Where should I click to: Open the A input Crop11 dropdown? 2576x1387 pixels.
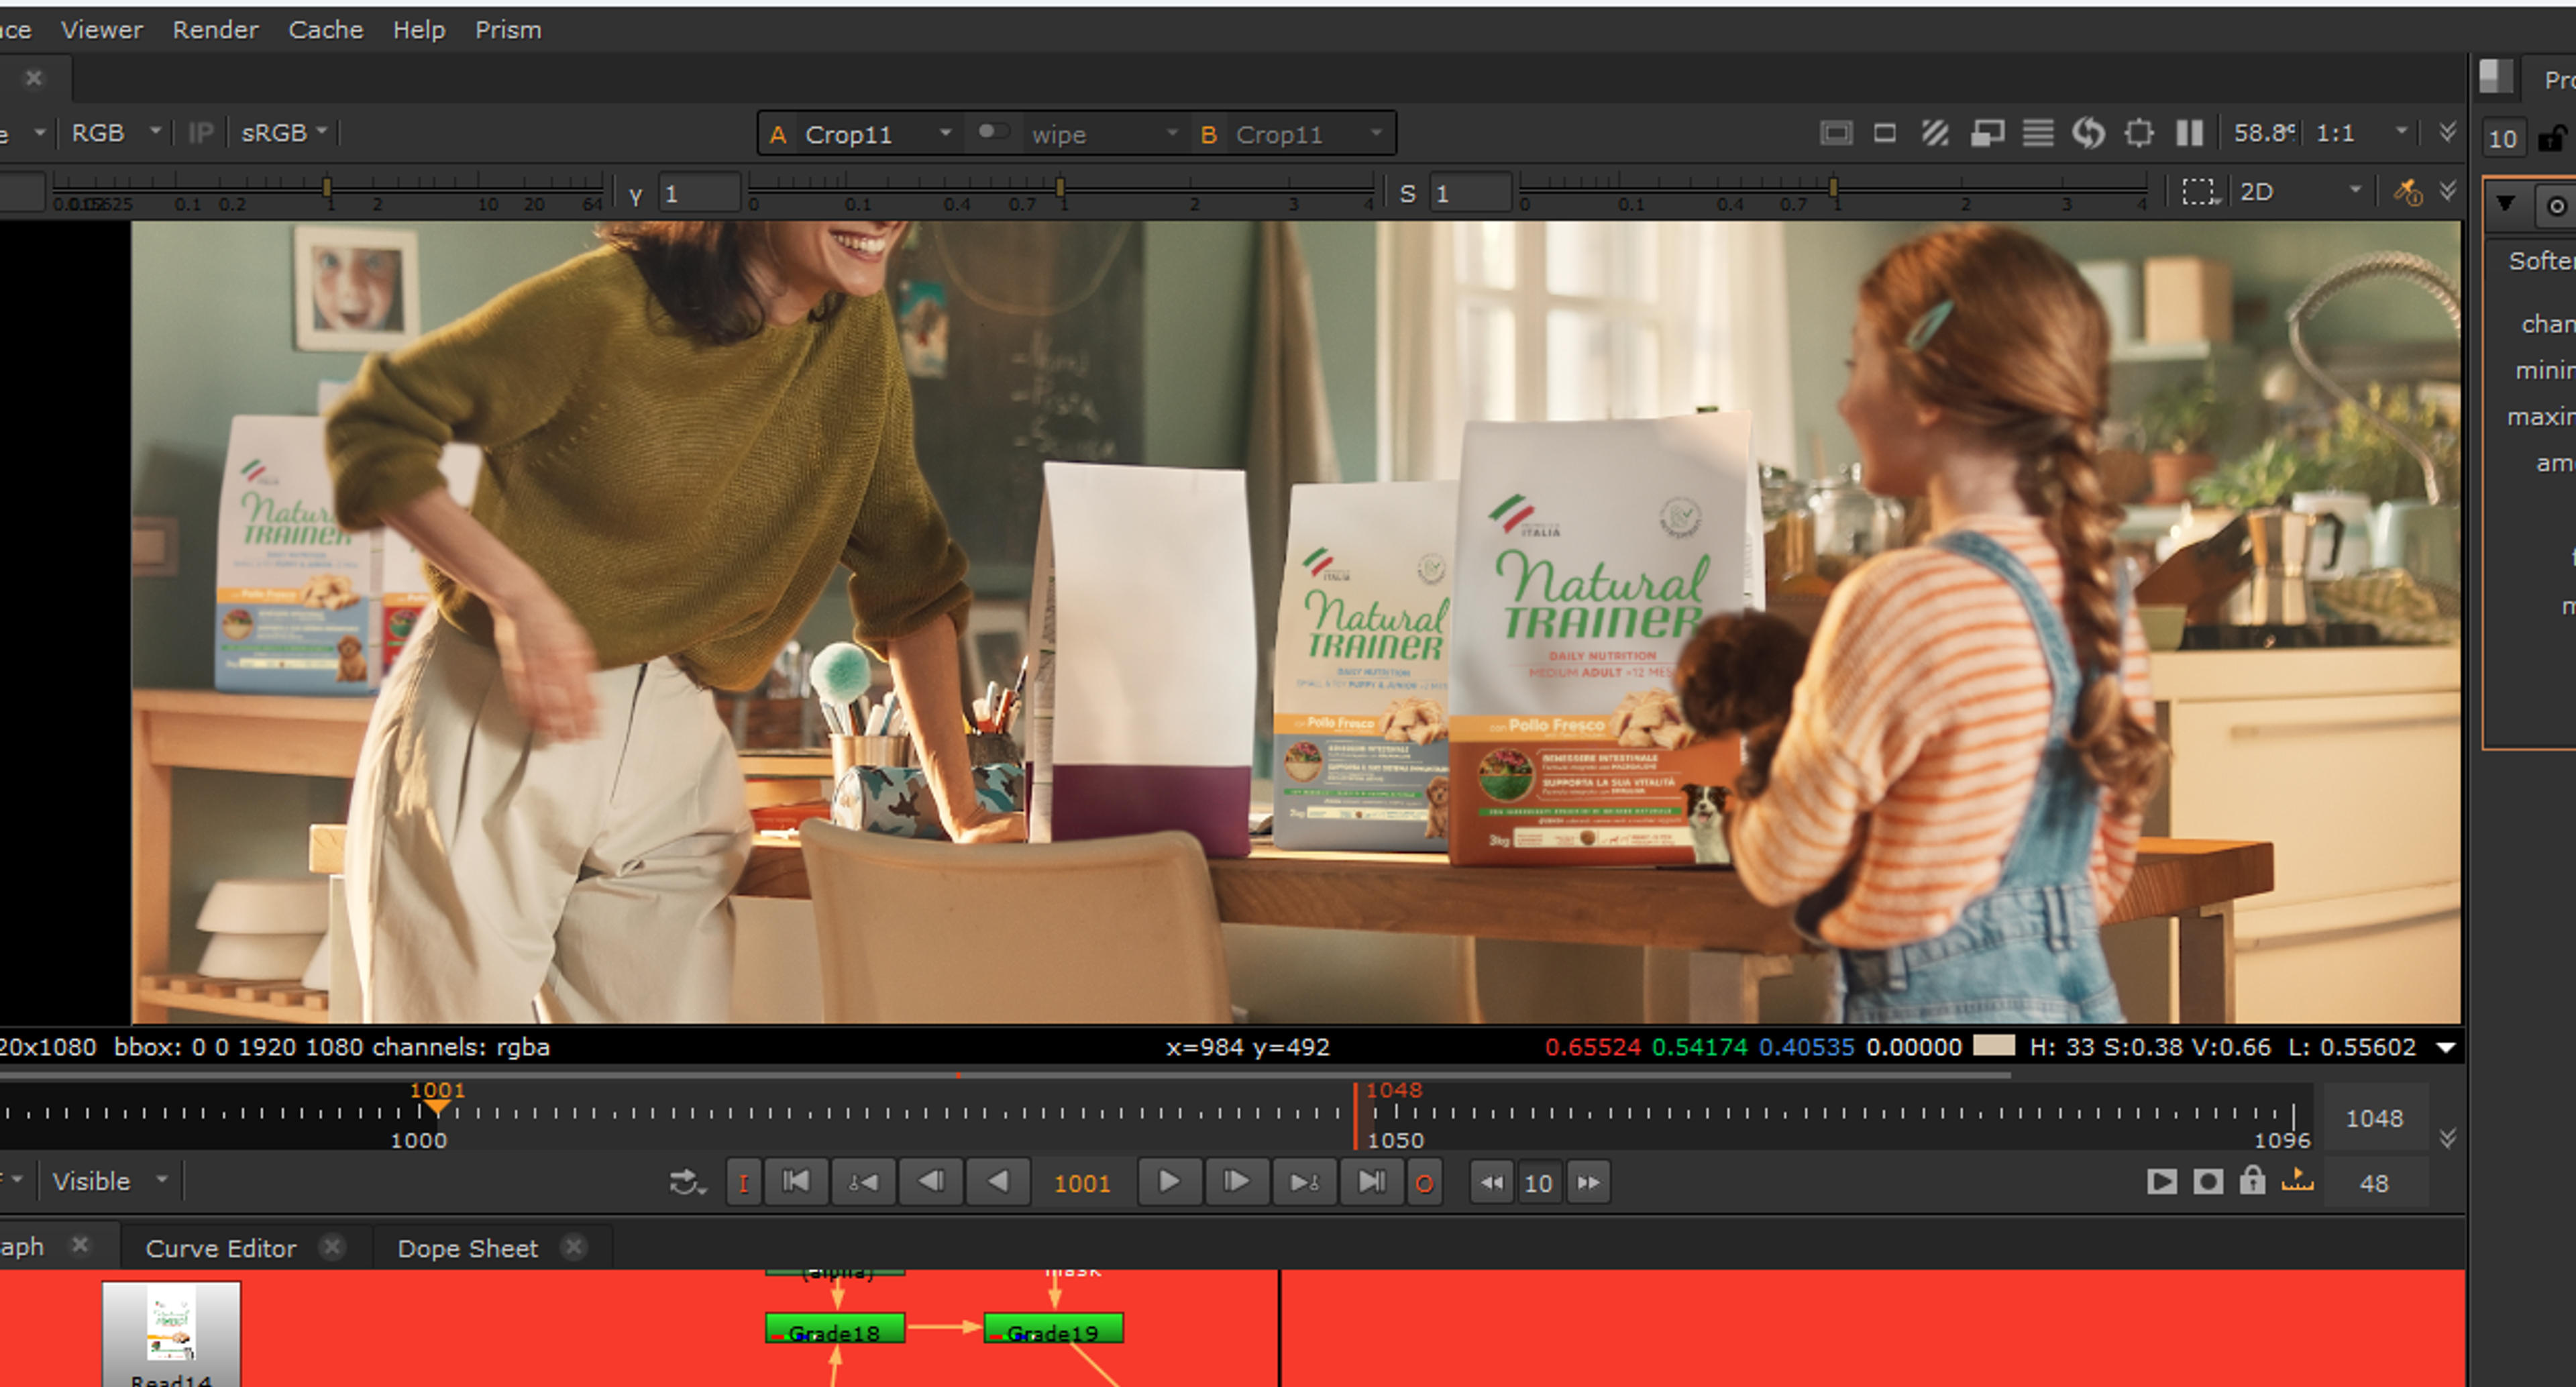[860, 134]
